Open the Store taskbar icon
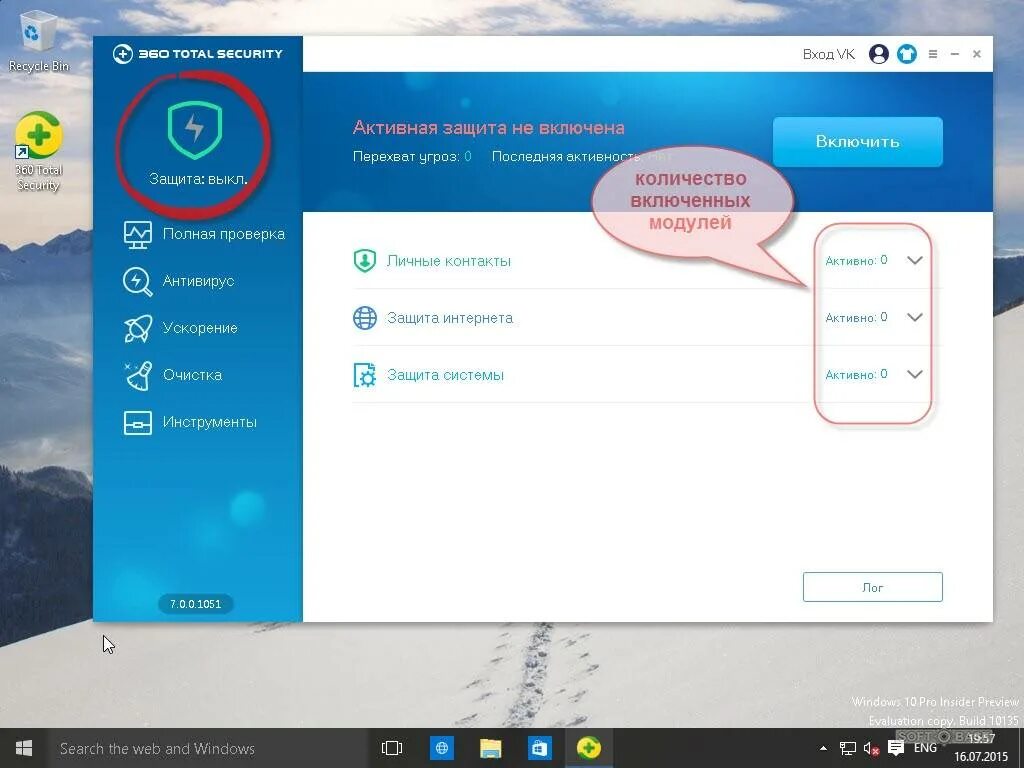Image resolution: width=1024 pixels, height=768 pixels. coord(539,748)
